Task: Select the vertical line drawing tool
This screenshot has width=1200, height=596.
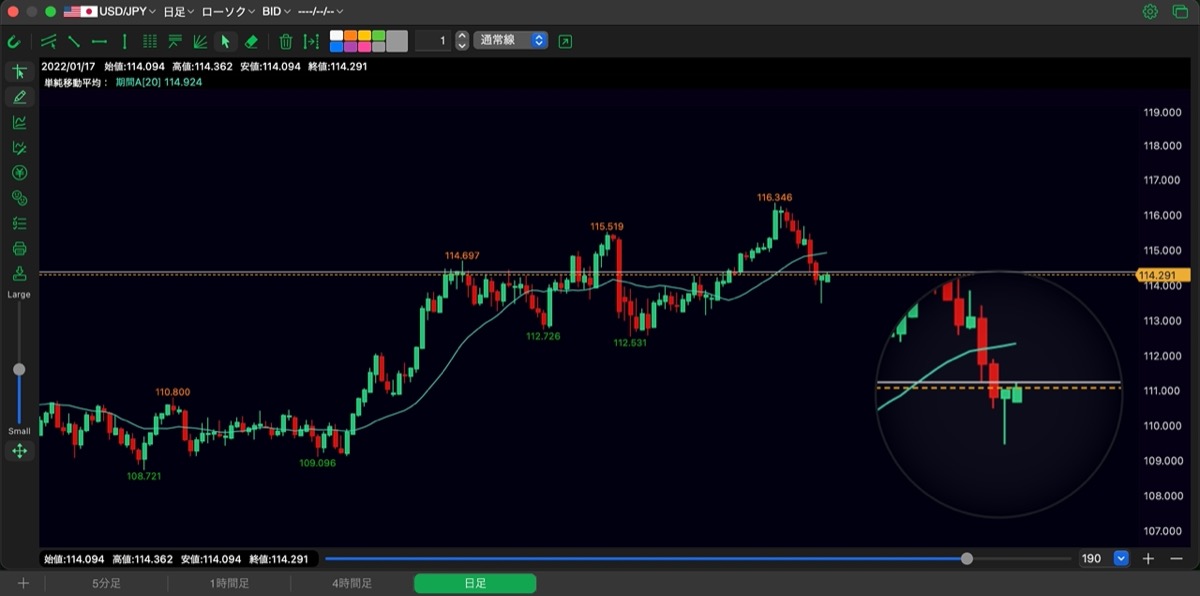Action: coord(124,41)
